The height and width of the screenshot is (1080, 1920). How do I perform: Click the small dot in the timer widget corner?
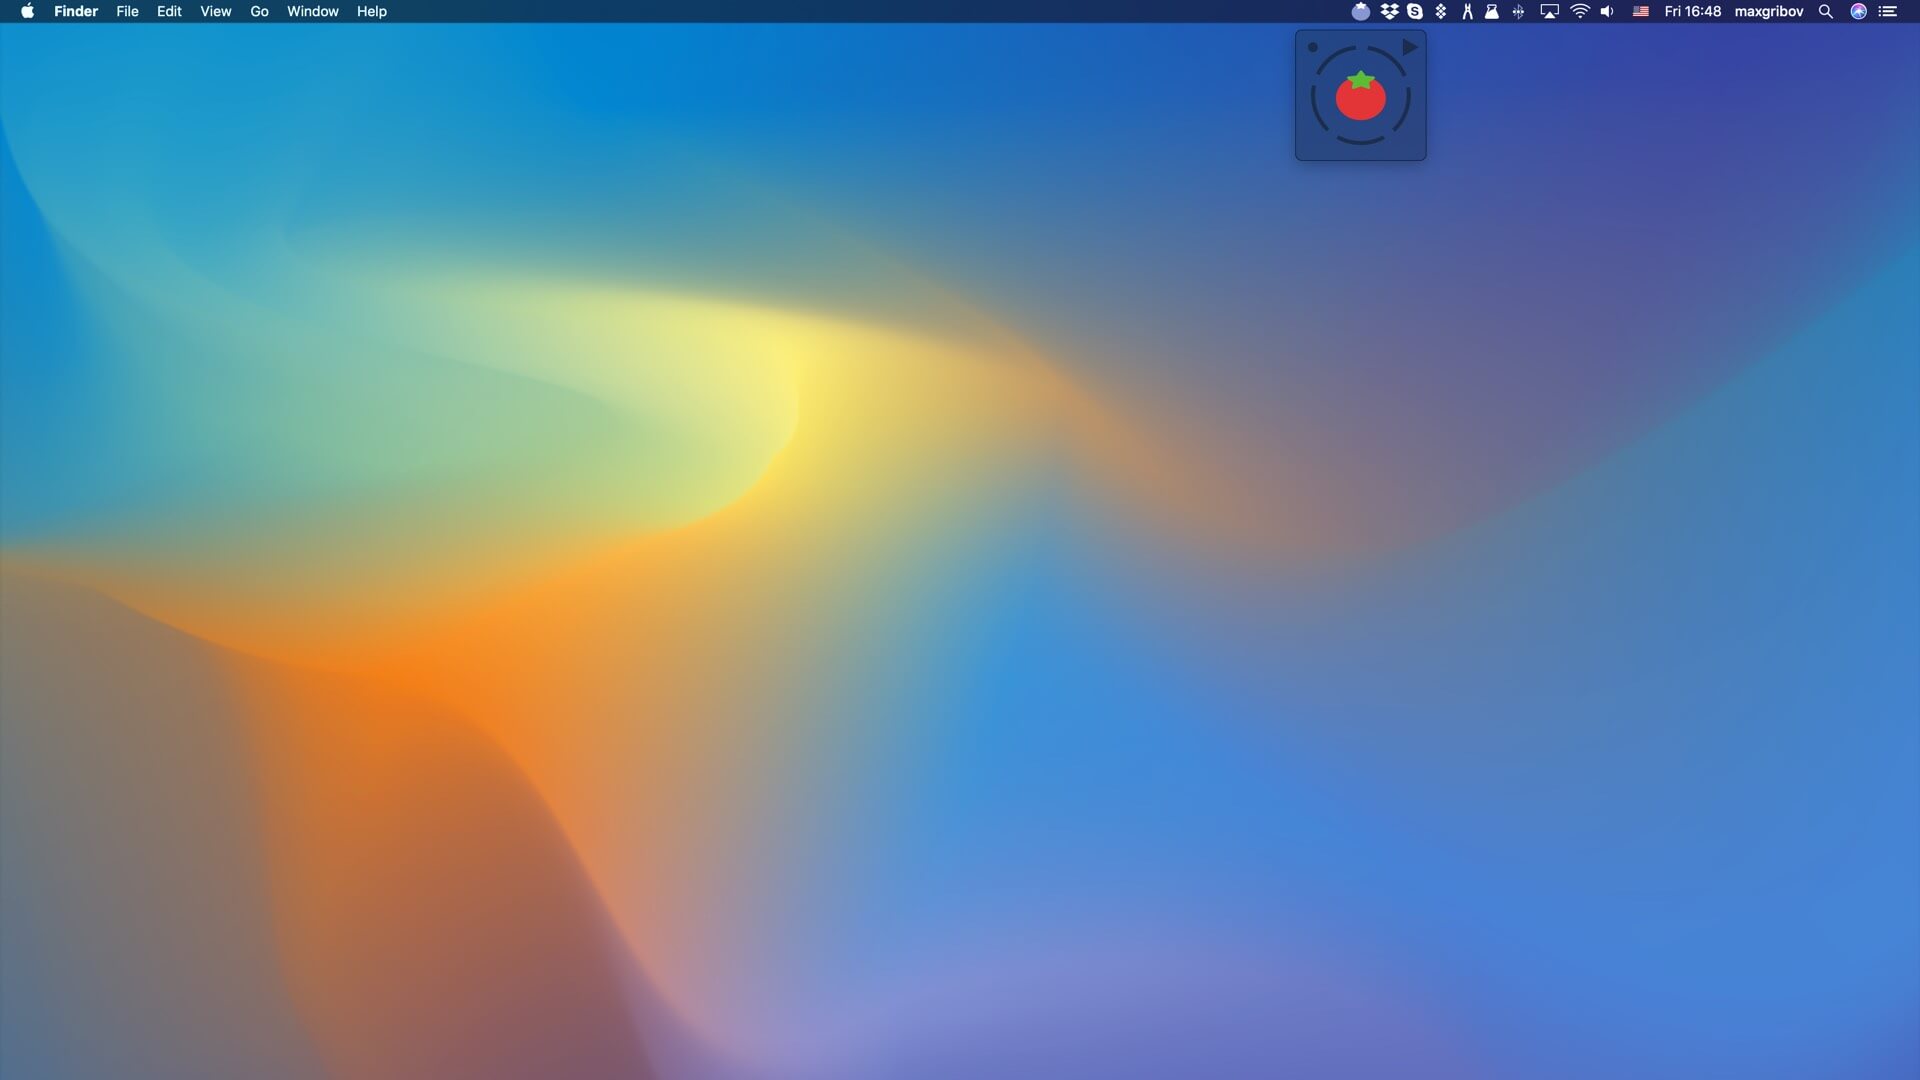click(x=1313, y=47)
